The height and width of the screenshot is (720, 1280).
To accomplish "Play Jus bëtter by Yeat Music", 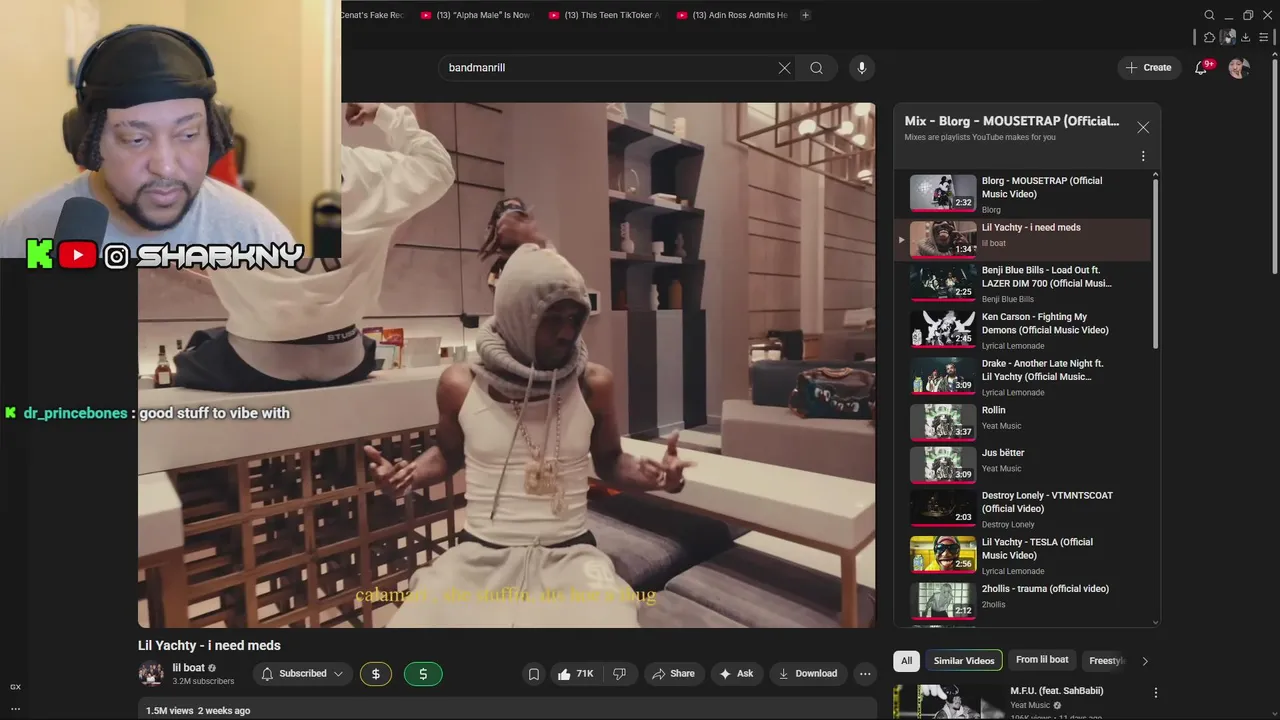I will tap(1023, 464).
